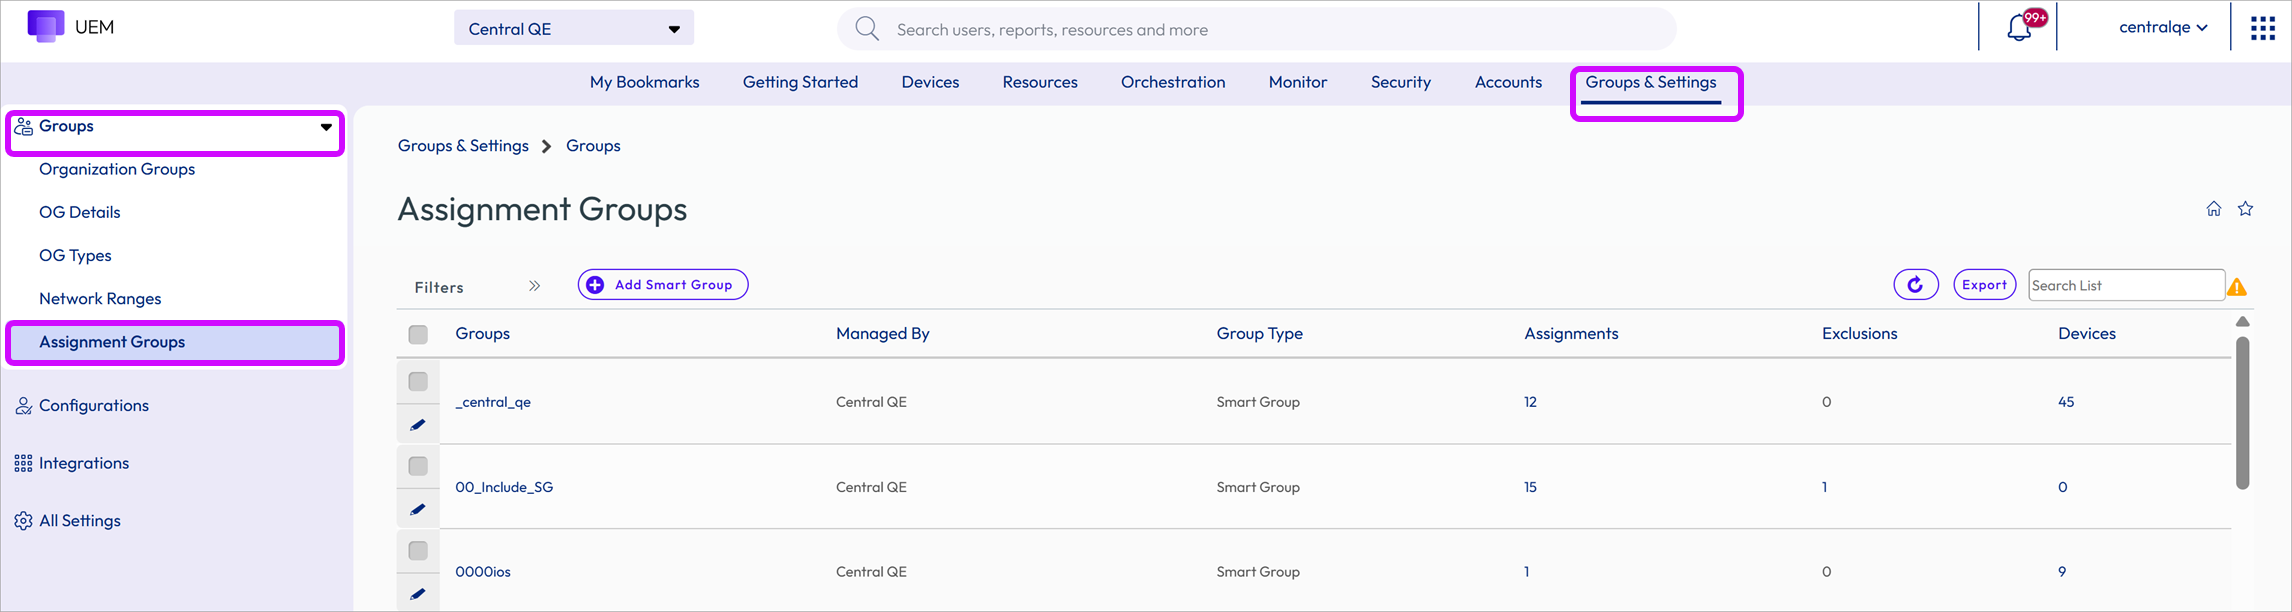Click assignments count 15 for 00_Include_SG
Viewport: 2292px width, 612px height.
(x=1530, y=487)
